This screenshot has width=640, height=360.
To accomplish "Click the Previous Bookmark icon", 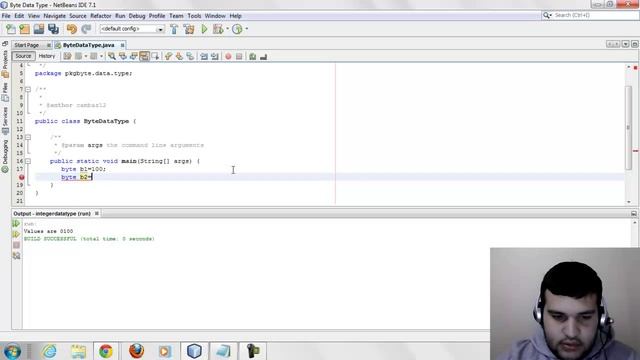I will 169,56.
